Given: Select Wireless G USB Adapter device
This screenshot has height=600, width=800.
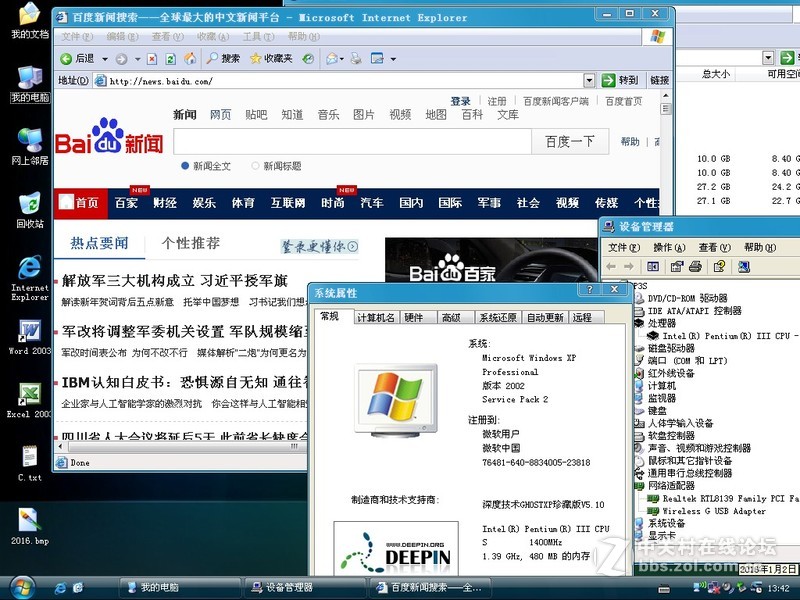Looking at the screenshot, I should [714, 511].
